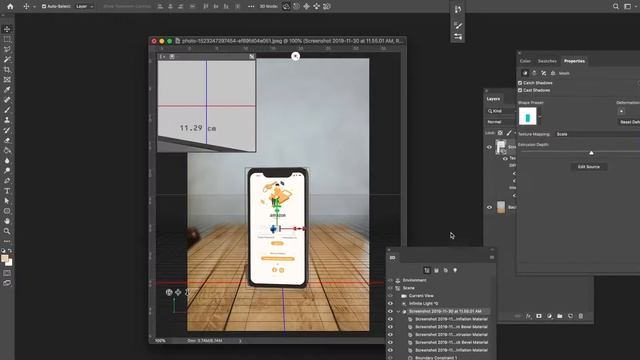Click the 3D Pan mode icon

pos(306,7)
